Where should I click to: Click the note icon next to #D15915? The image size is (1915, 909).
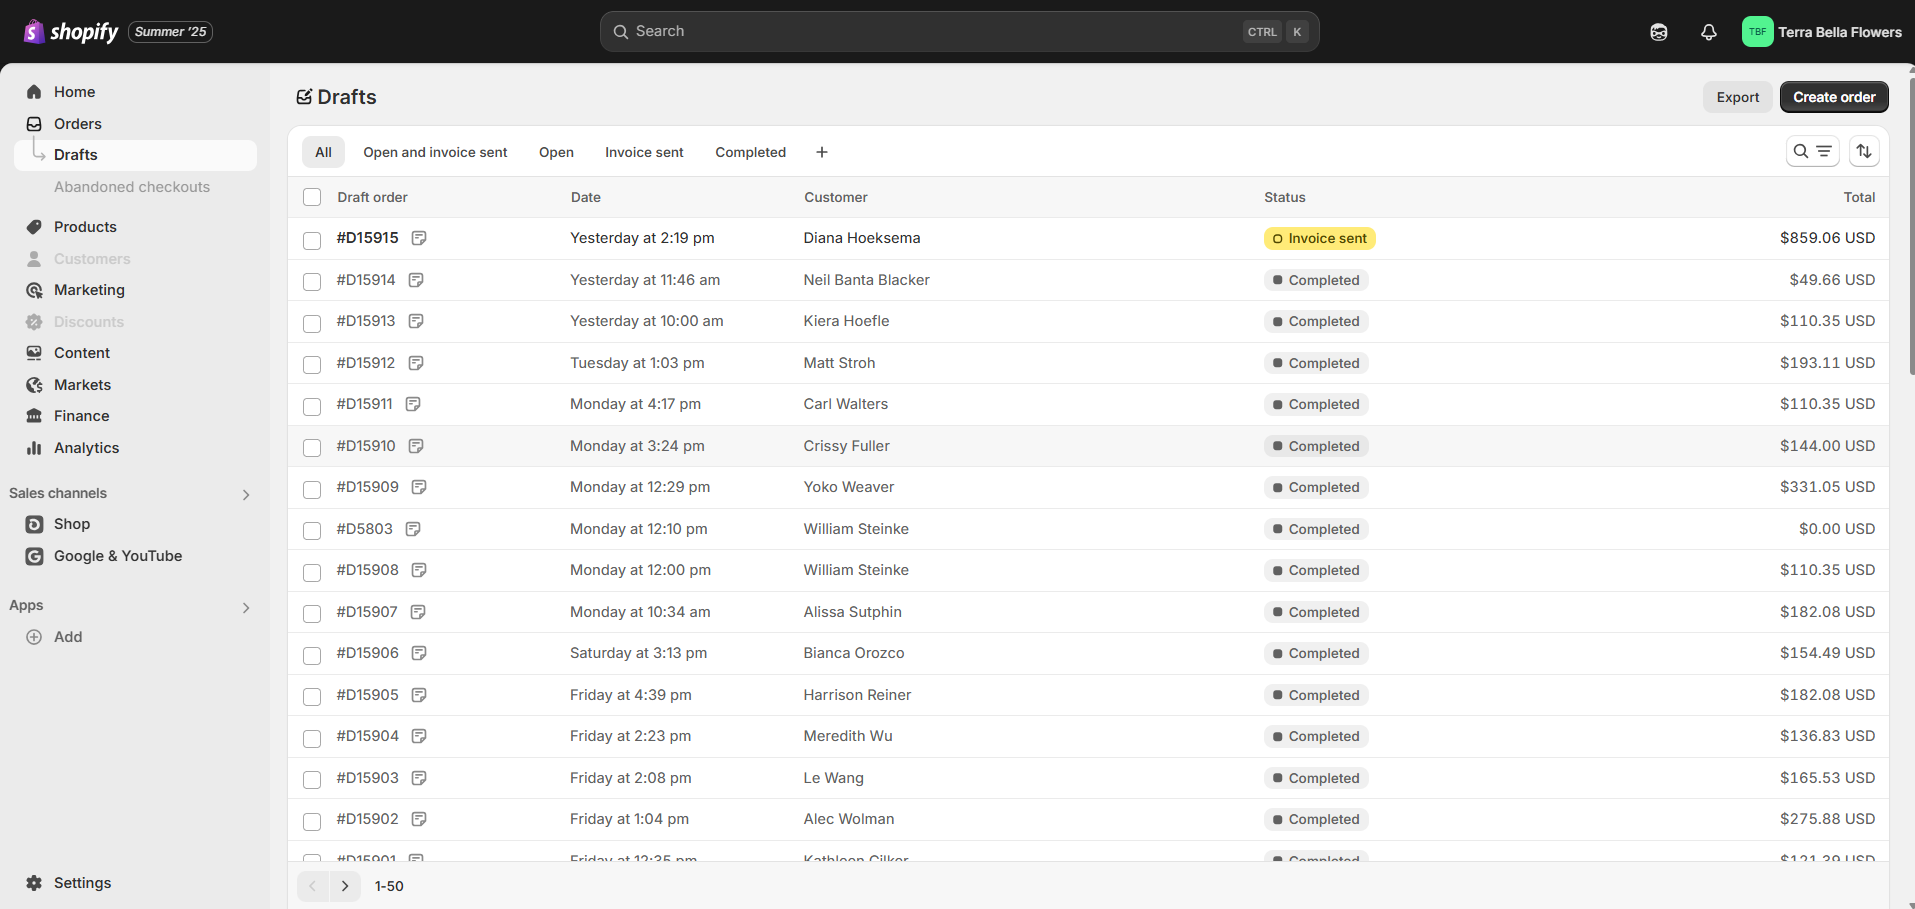click(419, 238)
